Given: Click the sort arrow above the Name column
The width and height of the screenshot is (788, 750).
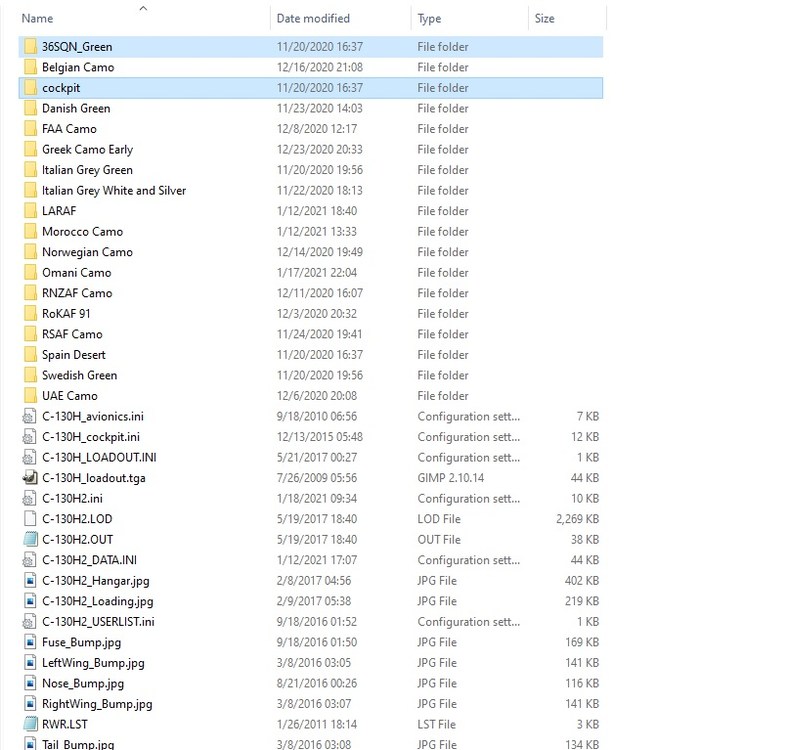Looking at the screenshot, I should click(143, 8).
